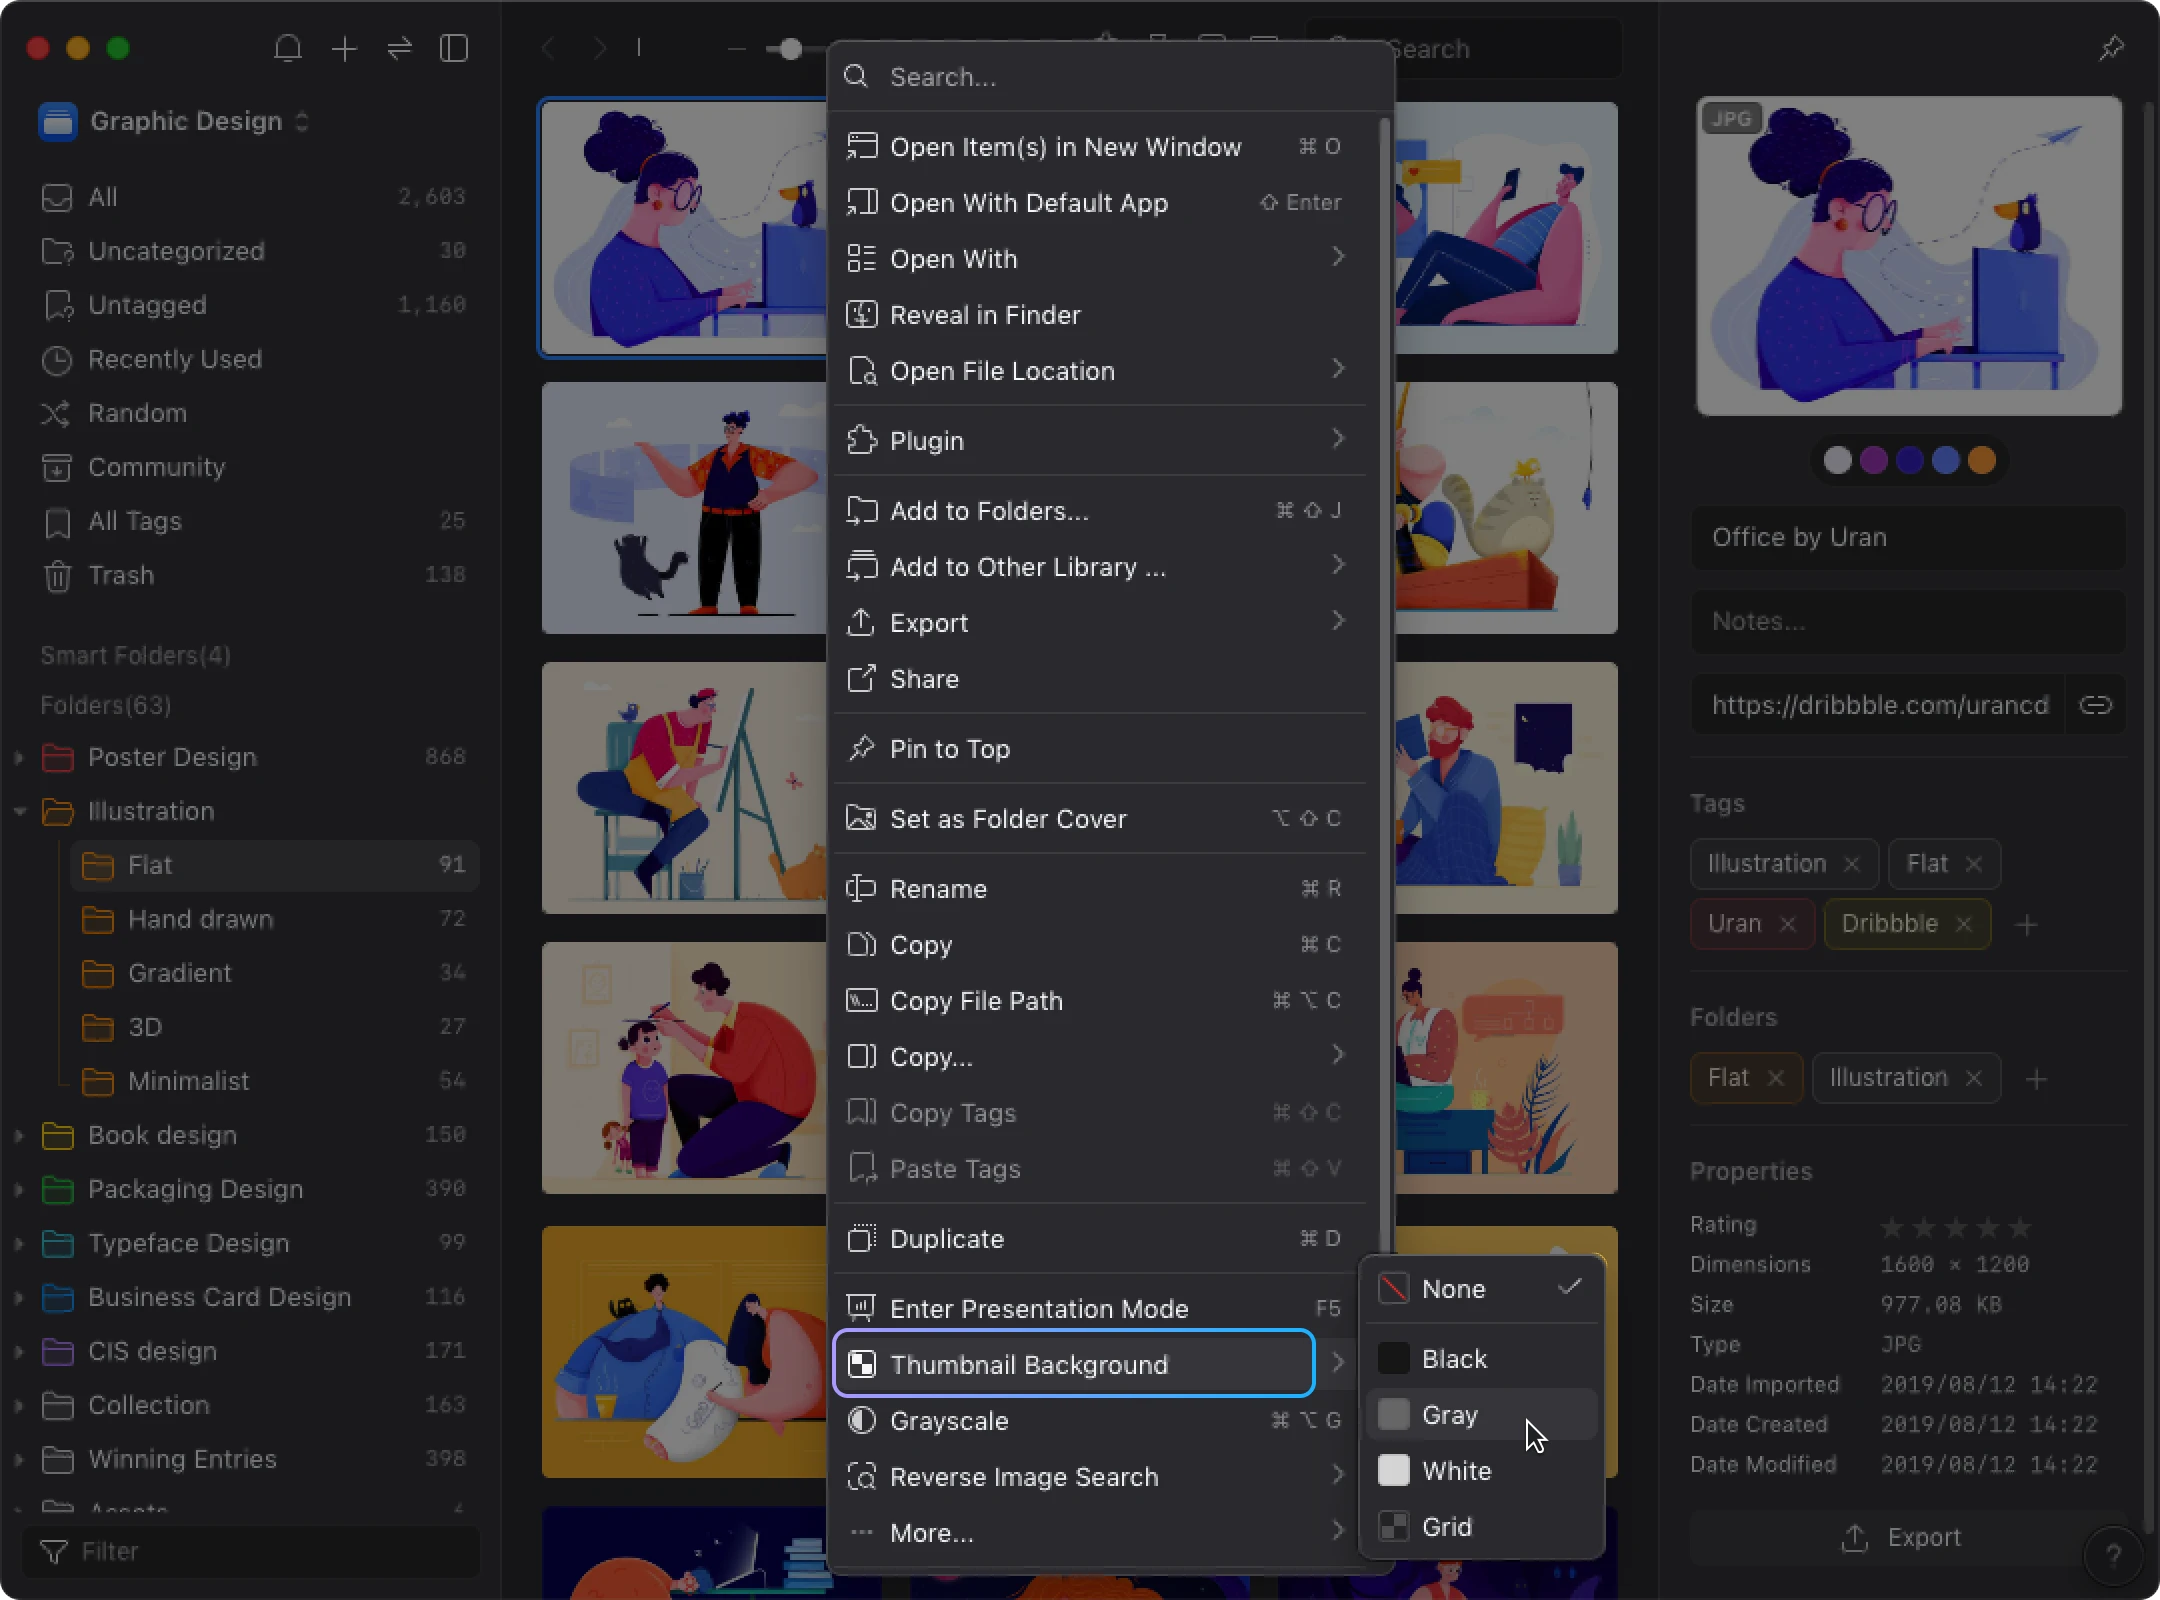Click Set as Folder Cover
The image size is (2160, 1600).
tap(1099, 819)
